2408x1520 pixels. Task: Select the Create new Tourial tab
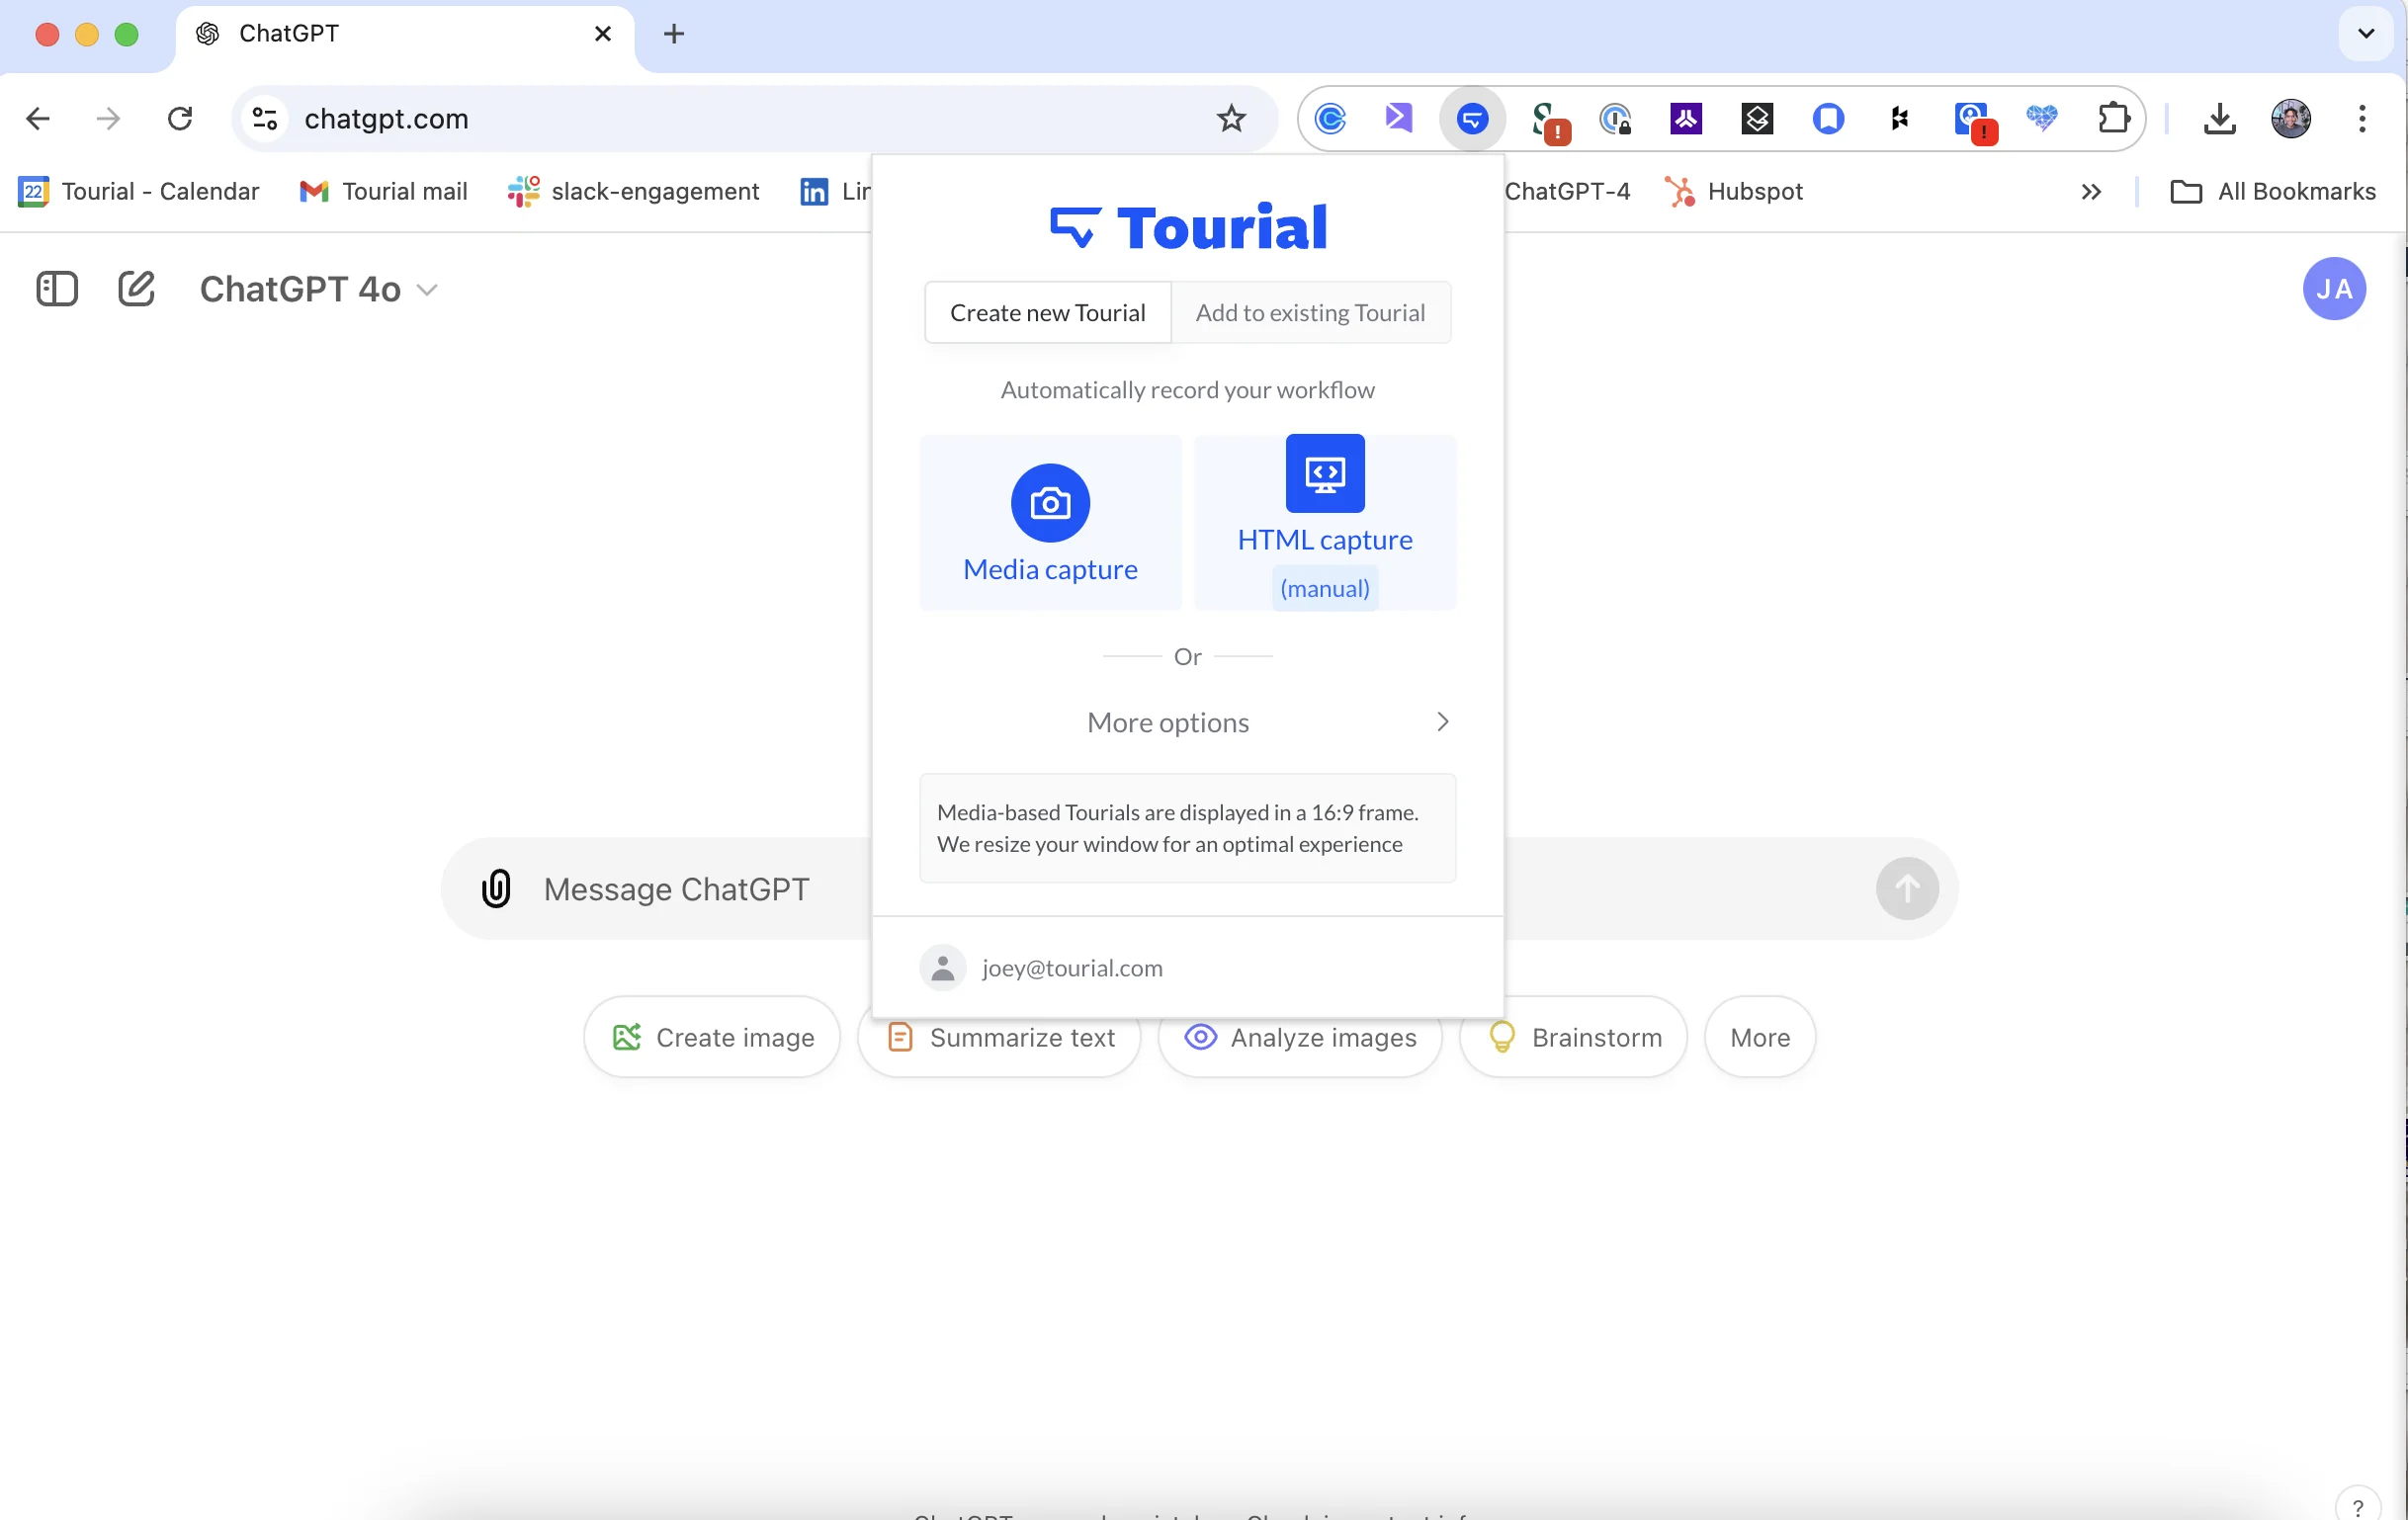point(1047,313)
